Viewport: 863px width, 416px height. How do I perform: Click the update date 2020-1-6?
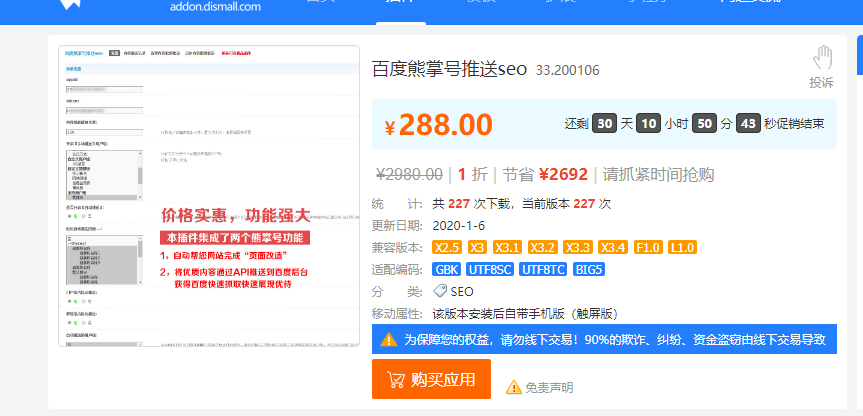459,226
